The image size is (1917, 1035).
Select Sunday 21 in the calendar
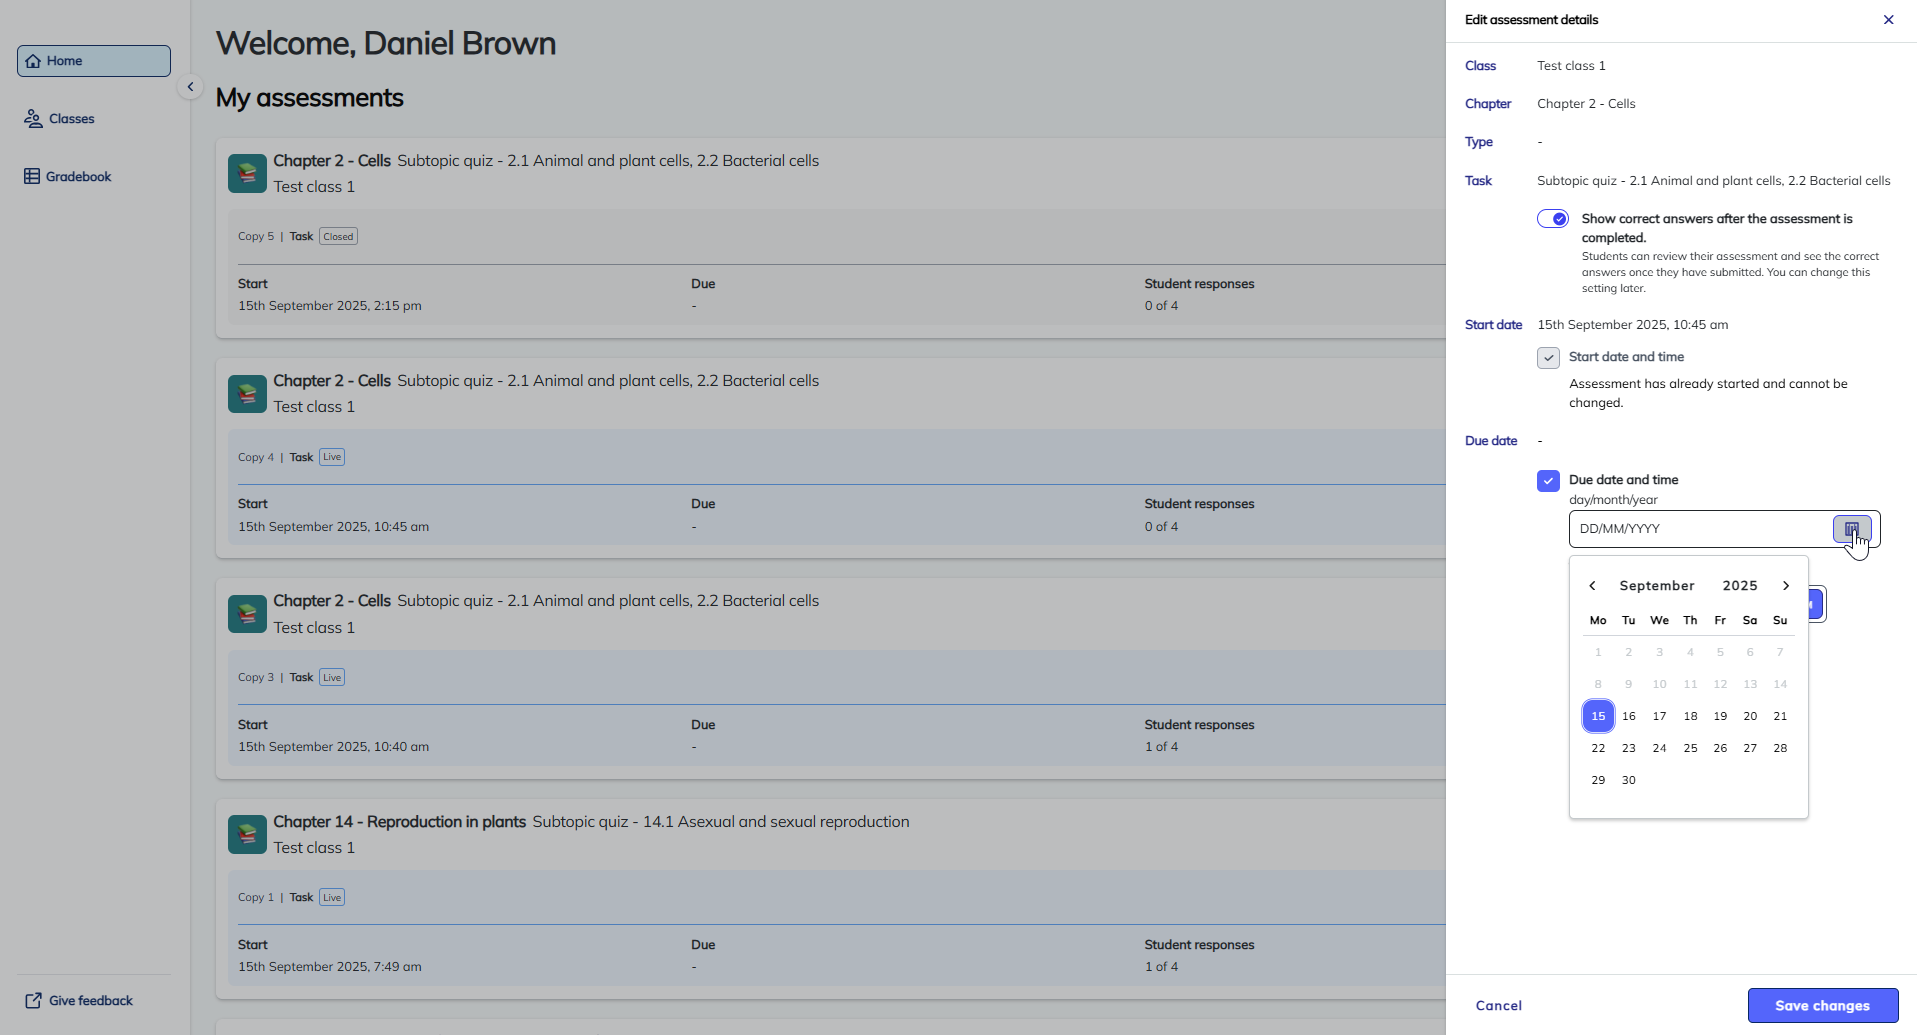(1780, 716)
